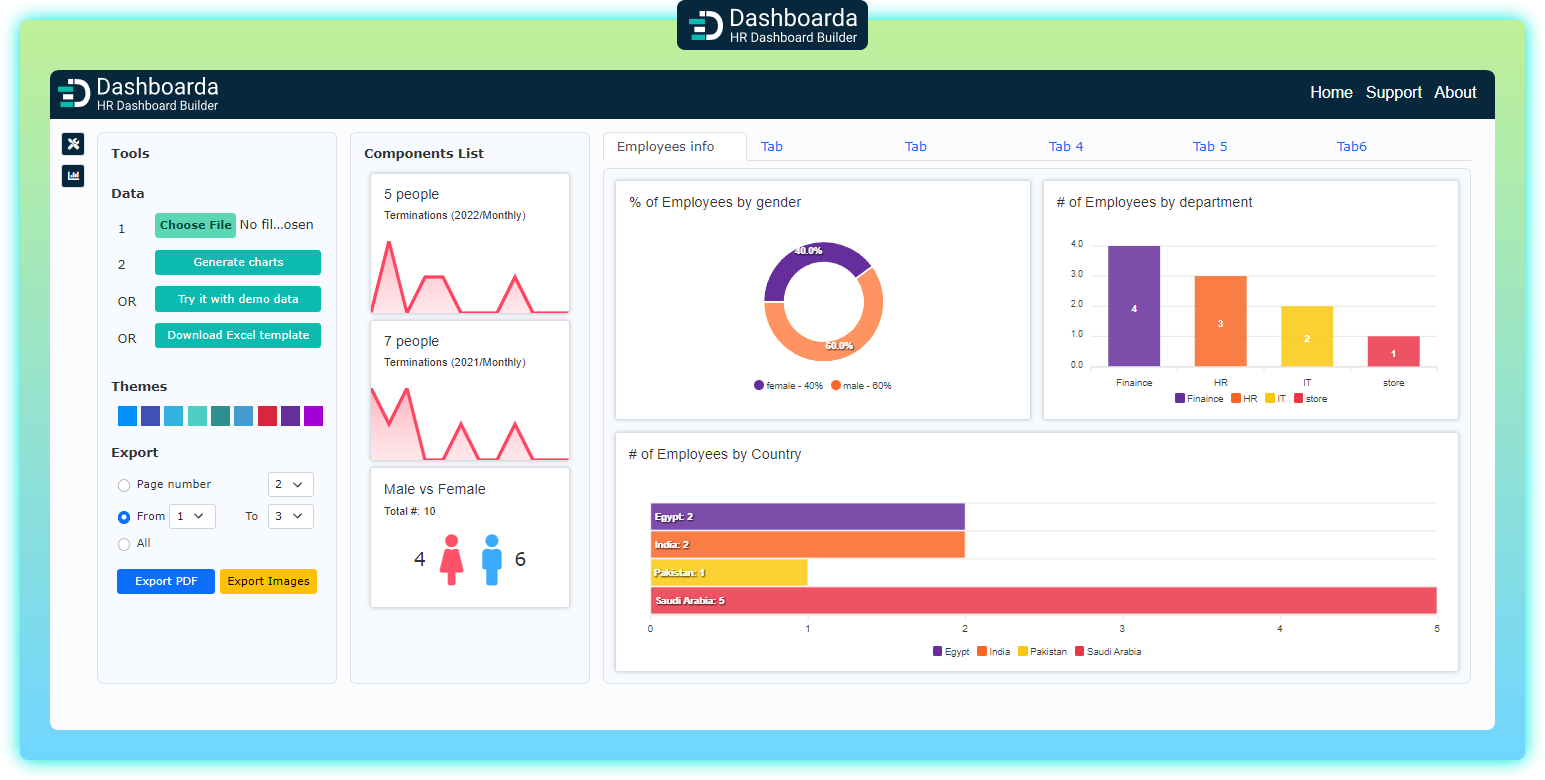The image size is (1545, 780).
Task: Open the Support menu item
Action: coord(1393,93)
